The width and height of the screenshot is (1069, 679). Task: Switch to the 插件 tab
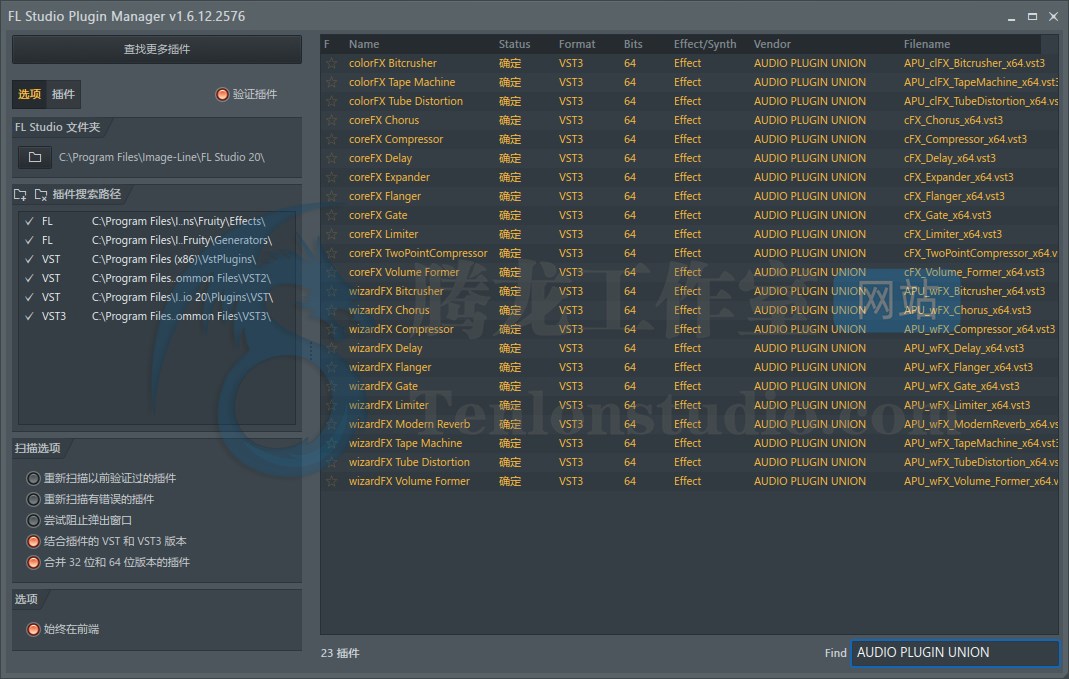[x=63, y=94]
